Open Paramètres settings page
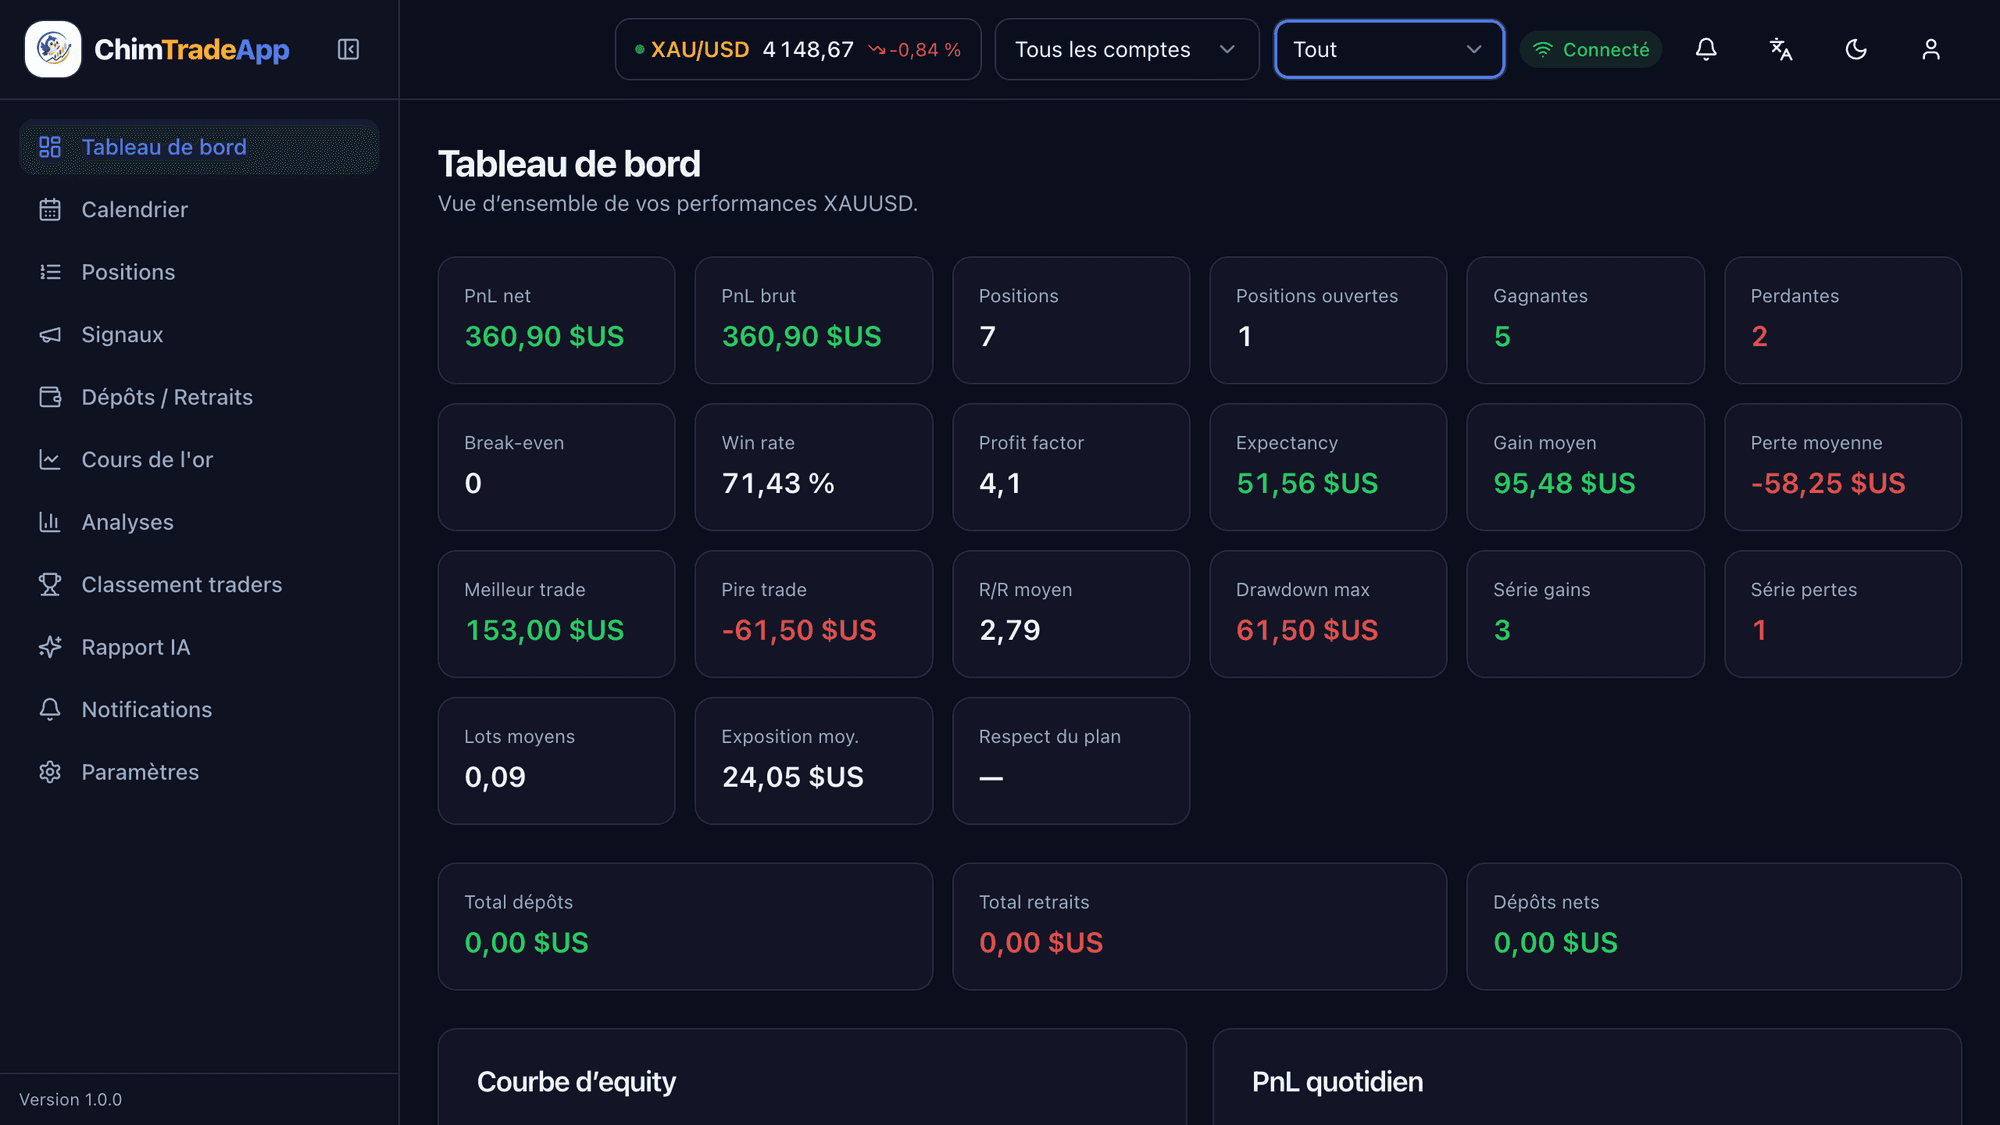Viewport: 2000px width, 1125px height. click(199, 772)
